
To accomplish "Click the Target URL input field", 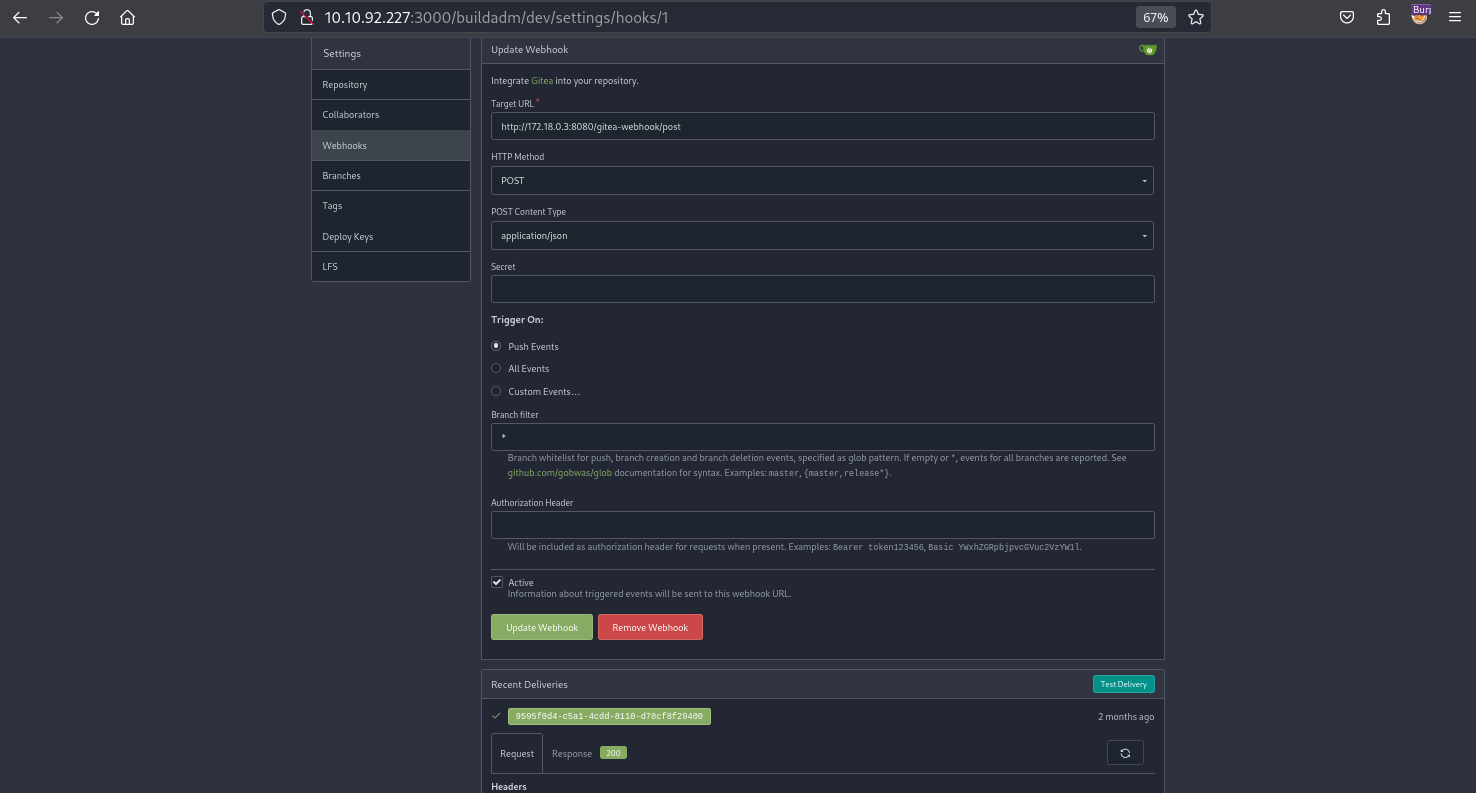I will point(822,126).
